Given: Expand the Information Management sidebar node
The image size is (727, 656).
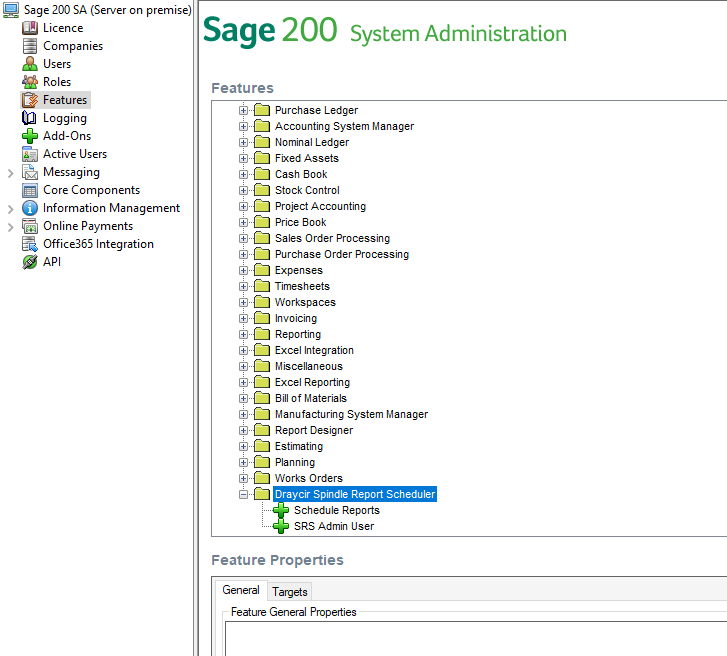Looking at the screenshot, I should [10, 209].
